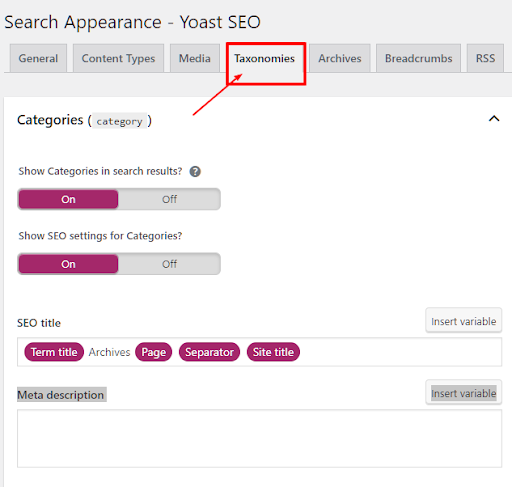Click Insert variable for SEO title
This screenshot has width=512, height=487.
(464, 321)
